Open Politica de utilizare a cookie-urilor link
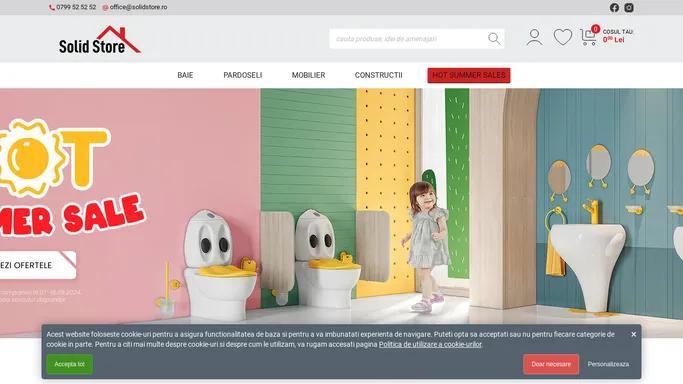 point(430,344)
